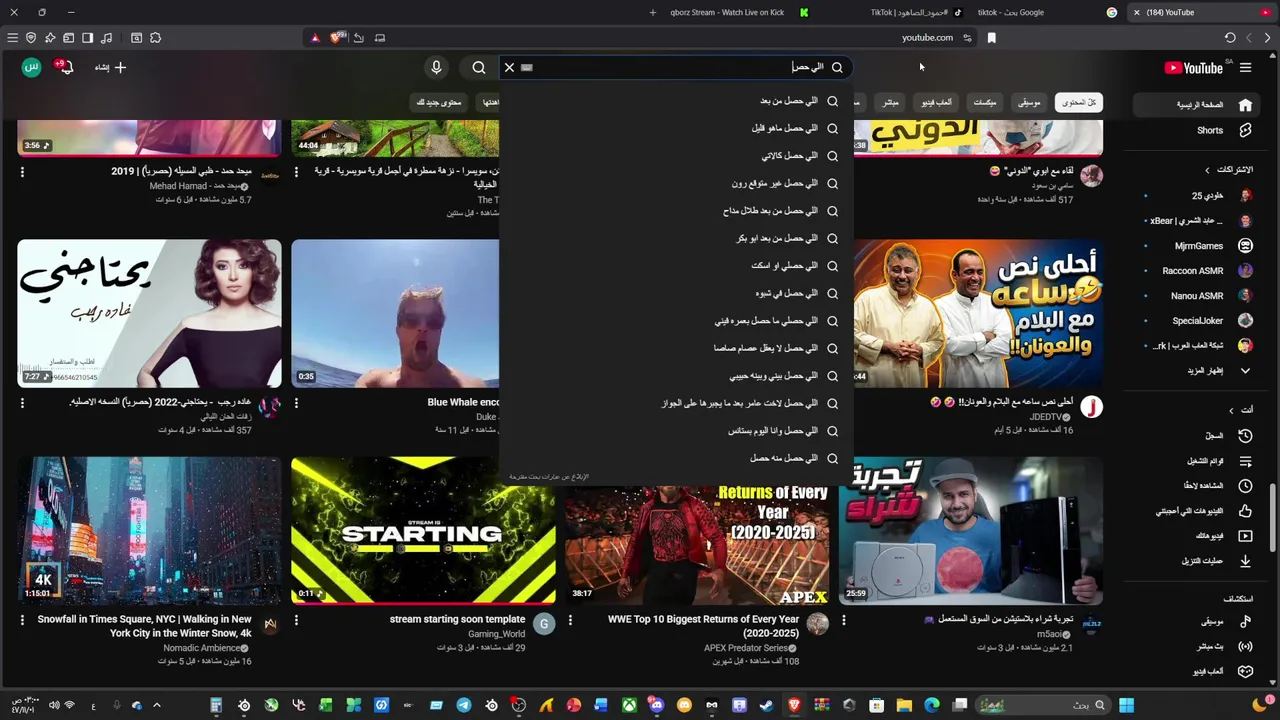
Task: Bookmark this page in the address bar
Action: point(991,38)
